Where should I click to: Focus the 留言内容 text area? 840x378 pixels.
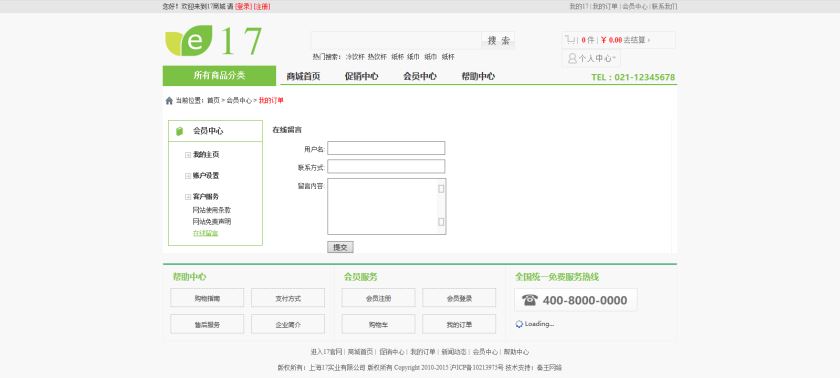386,207
